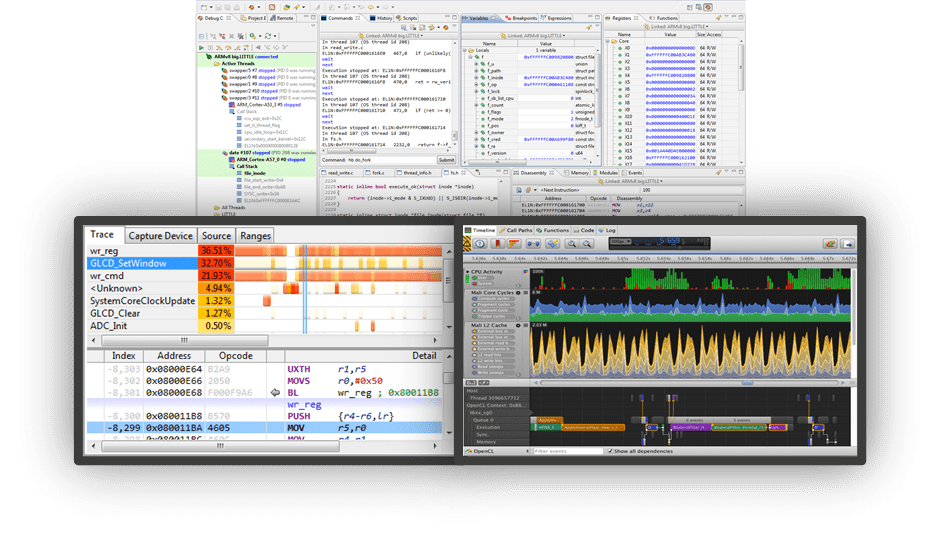Open the Ranges tab in trace window
This screenshot has height=539, width=940.
[255, 235]
